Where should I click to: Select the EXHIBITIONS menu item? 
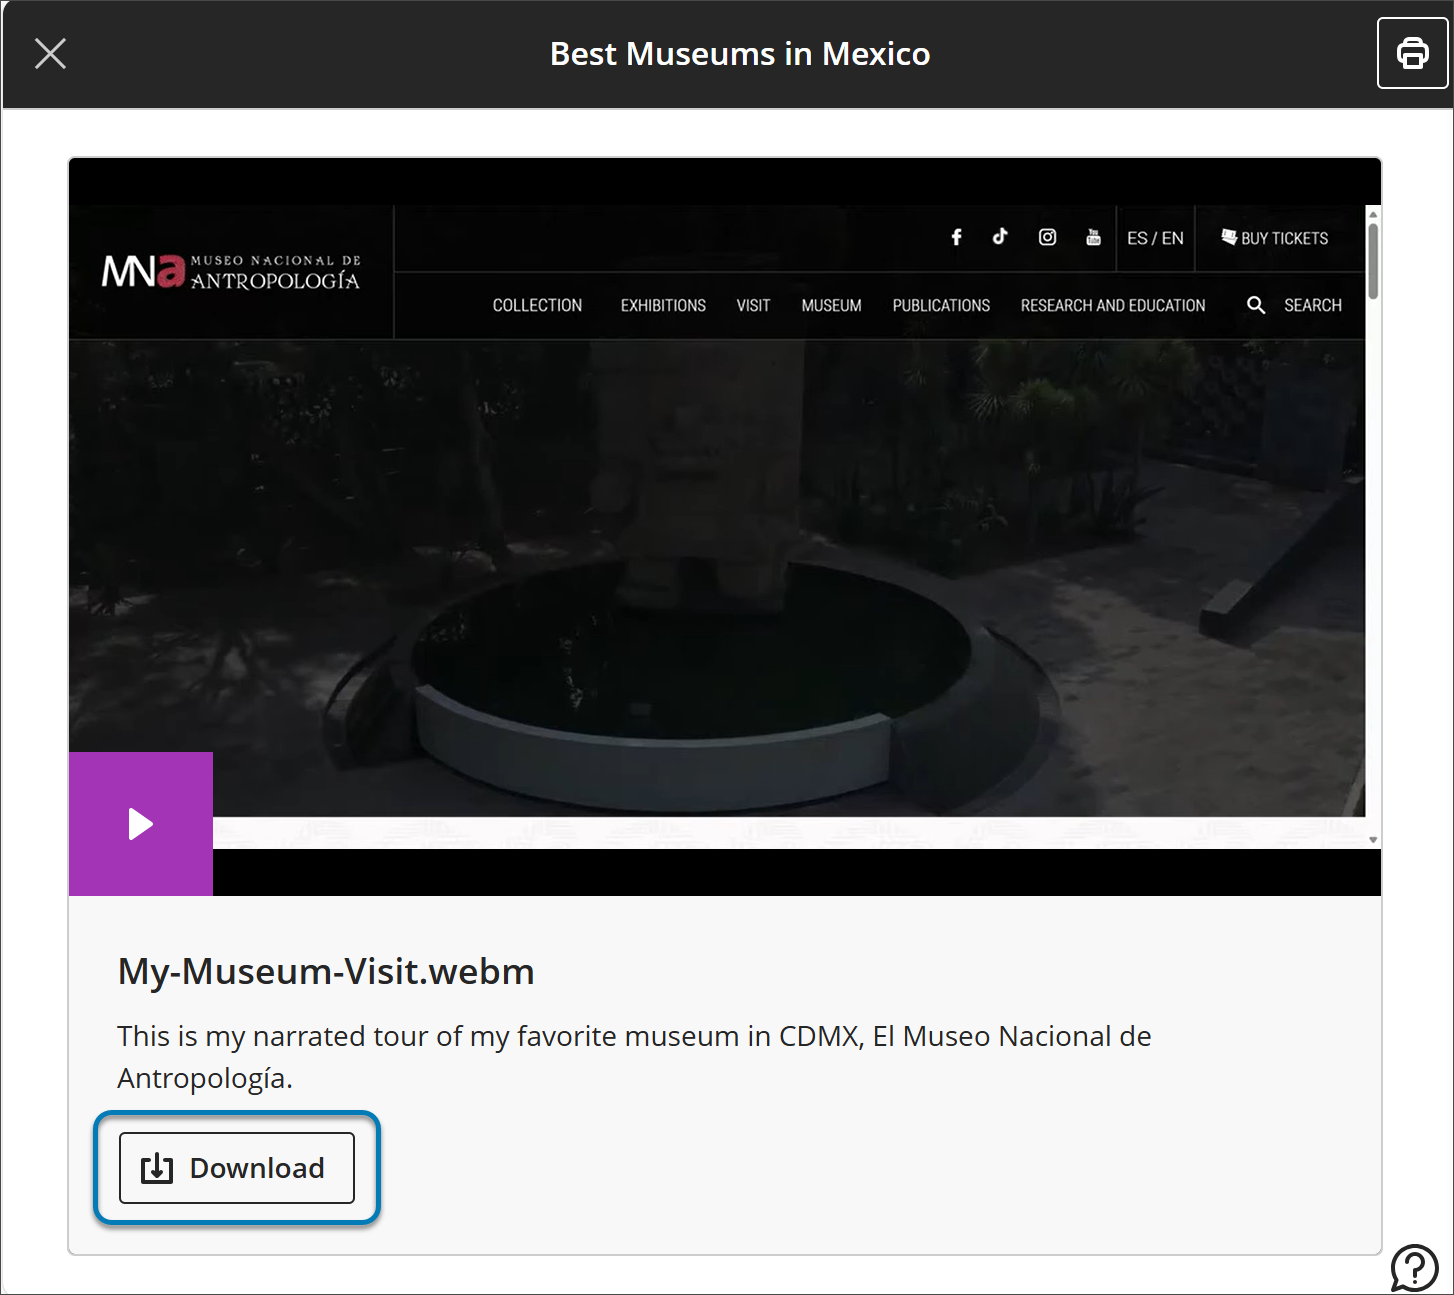[662, 305]
